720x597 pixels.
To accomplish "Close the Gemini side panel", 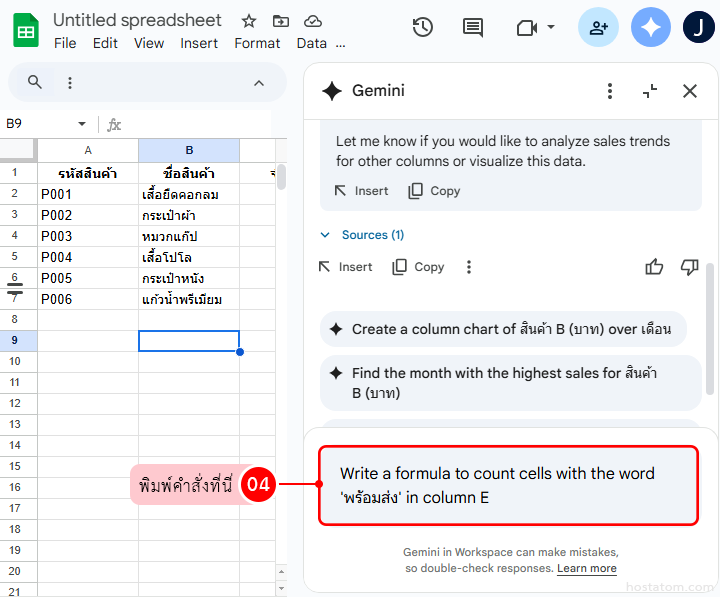I will 690,91.
